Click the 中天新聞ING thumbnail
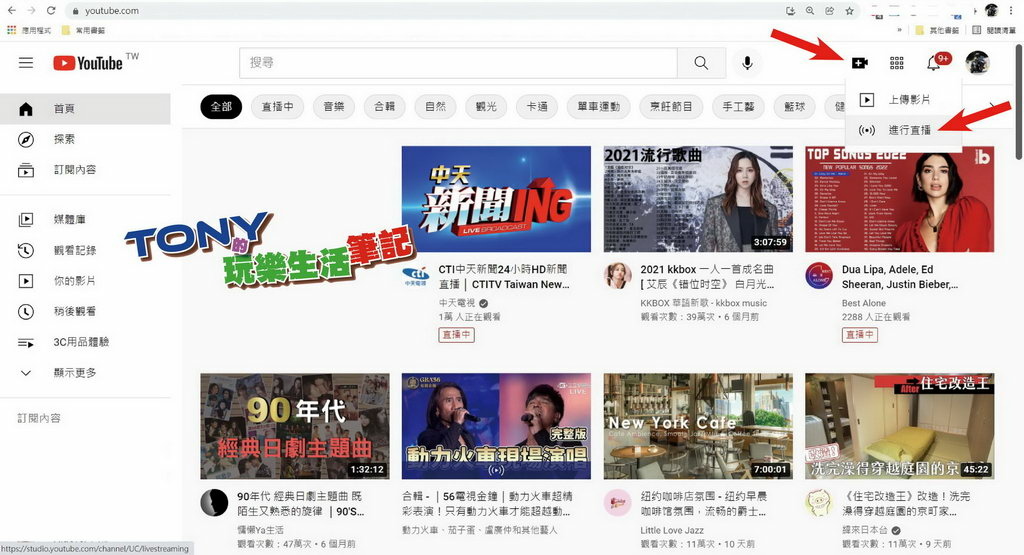 (496, 199)
